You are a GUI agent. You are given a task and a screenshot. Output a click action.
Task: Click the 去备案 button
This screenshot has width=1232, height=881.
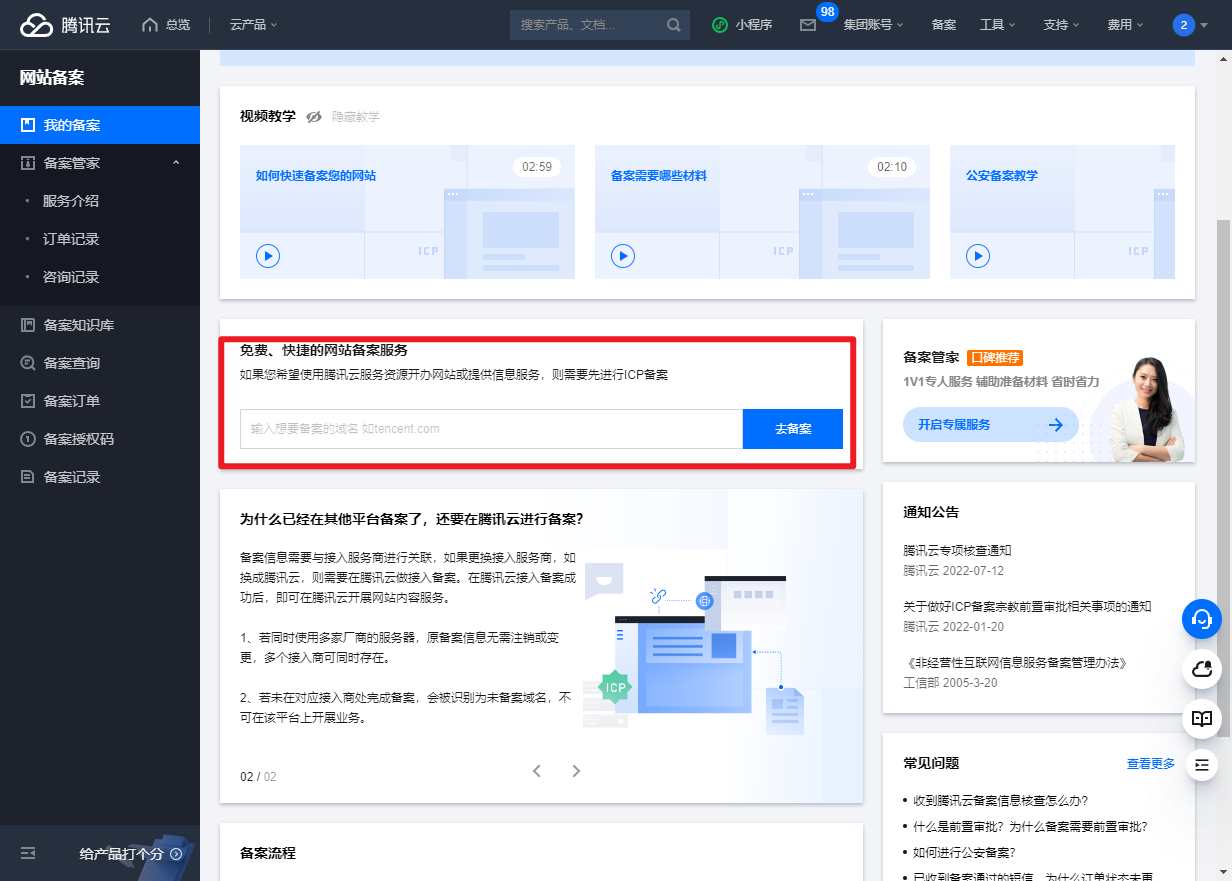tap(792, 428)
